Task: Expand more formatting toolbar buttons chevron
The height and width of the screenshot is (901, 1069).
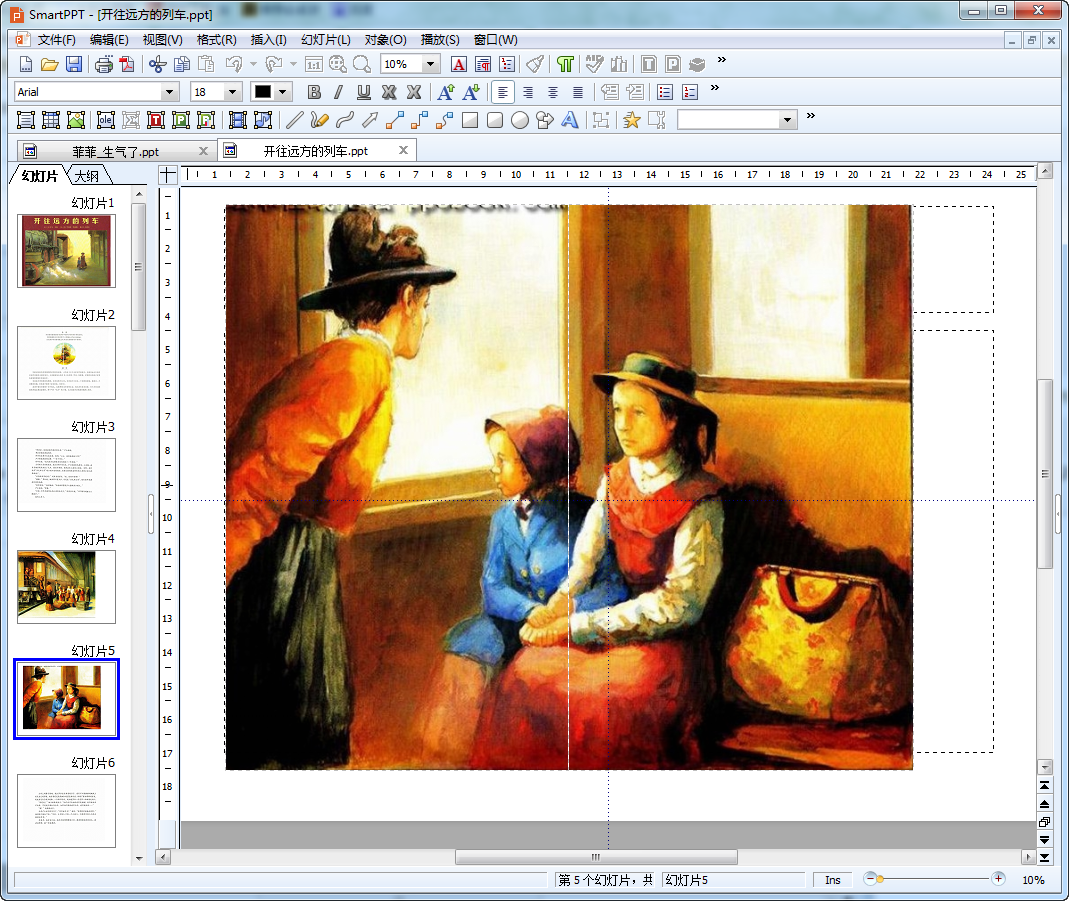Action: pyautogui.click(x=714, y=88)
